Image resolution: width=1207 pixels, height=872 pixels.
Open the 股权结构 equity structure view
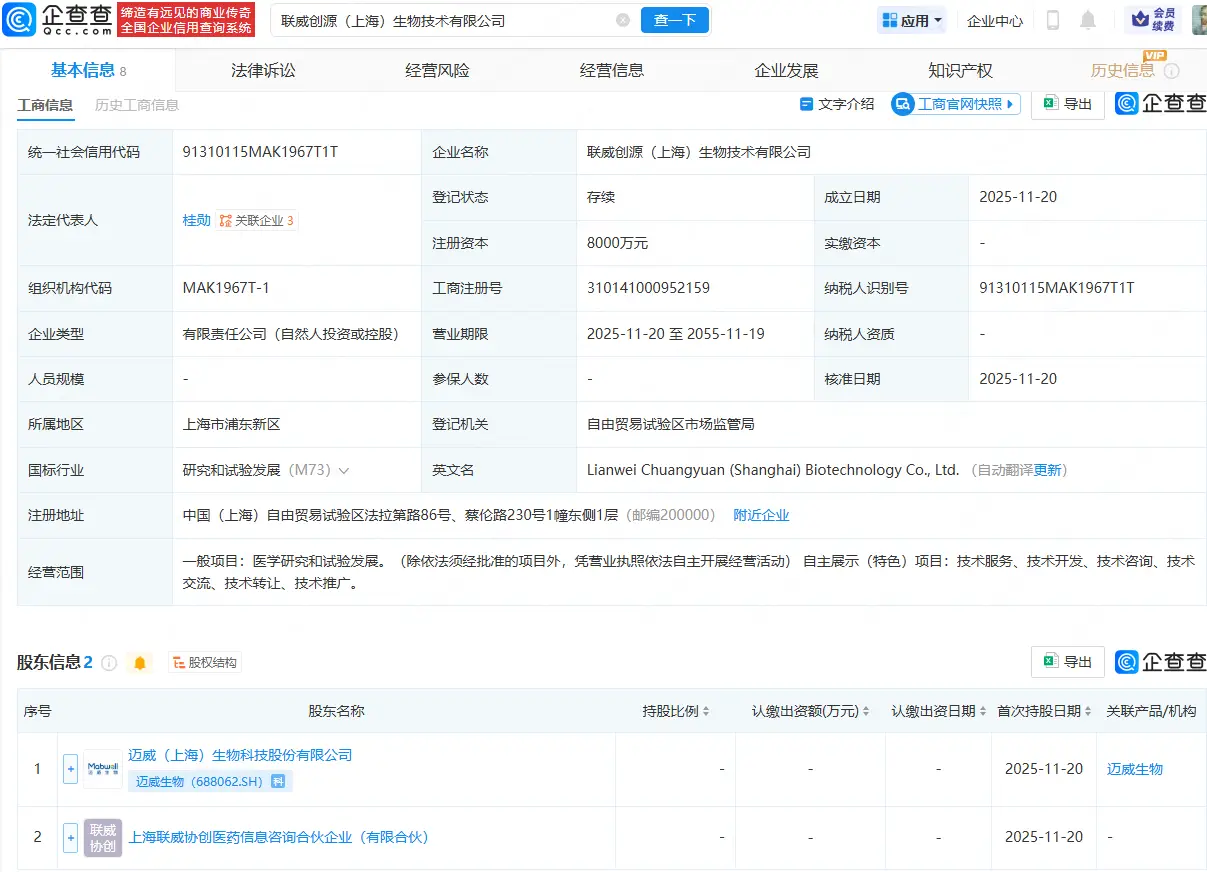click(204, 662)
